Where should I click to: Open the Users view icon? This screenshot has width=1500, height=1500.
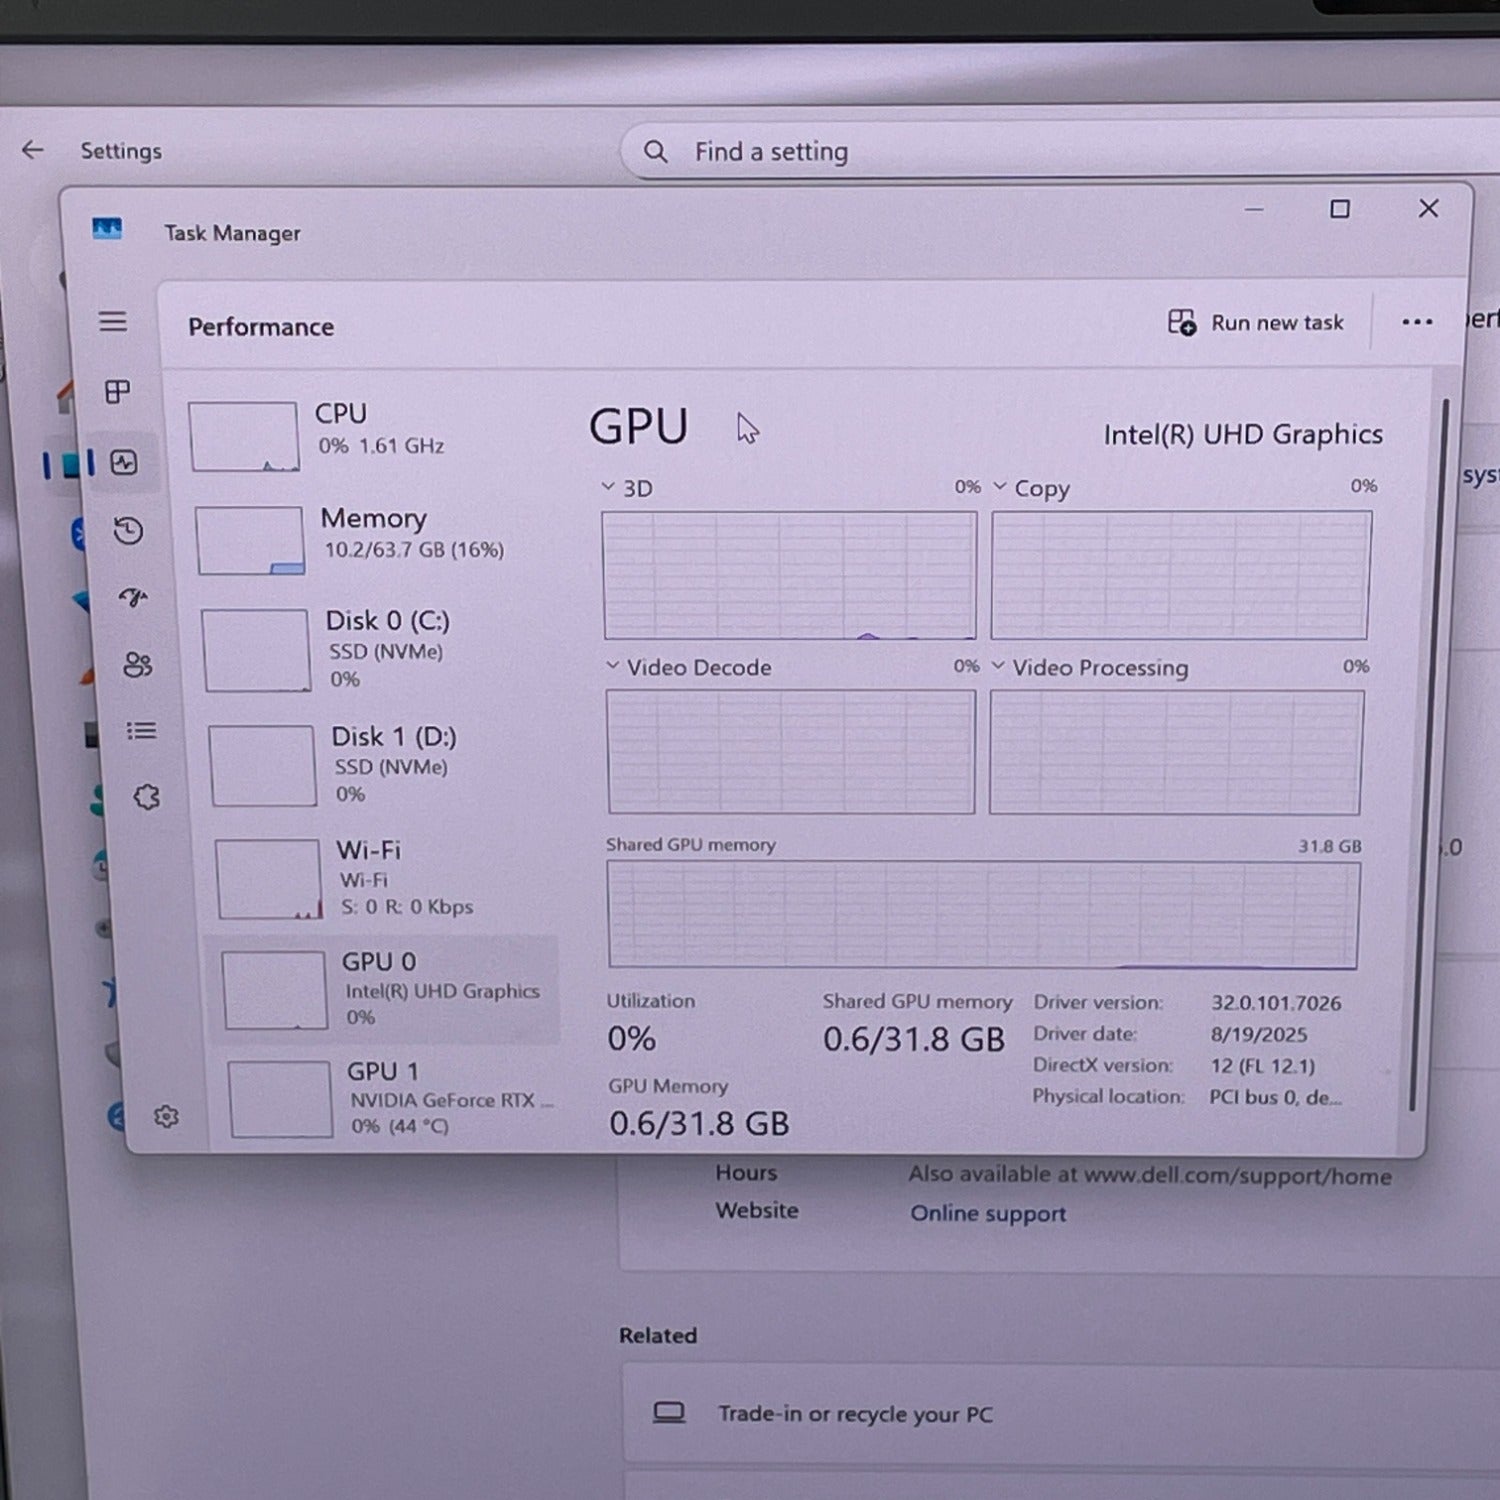click(x=137, y=662)
